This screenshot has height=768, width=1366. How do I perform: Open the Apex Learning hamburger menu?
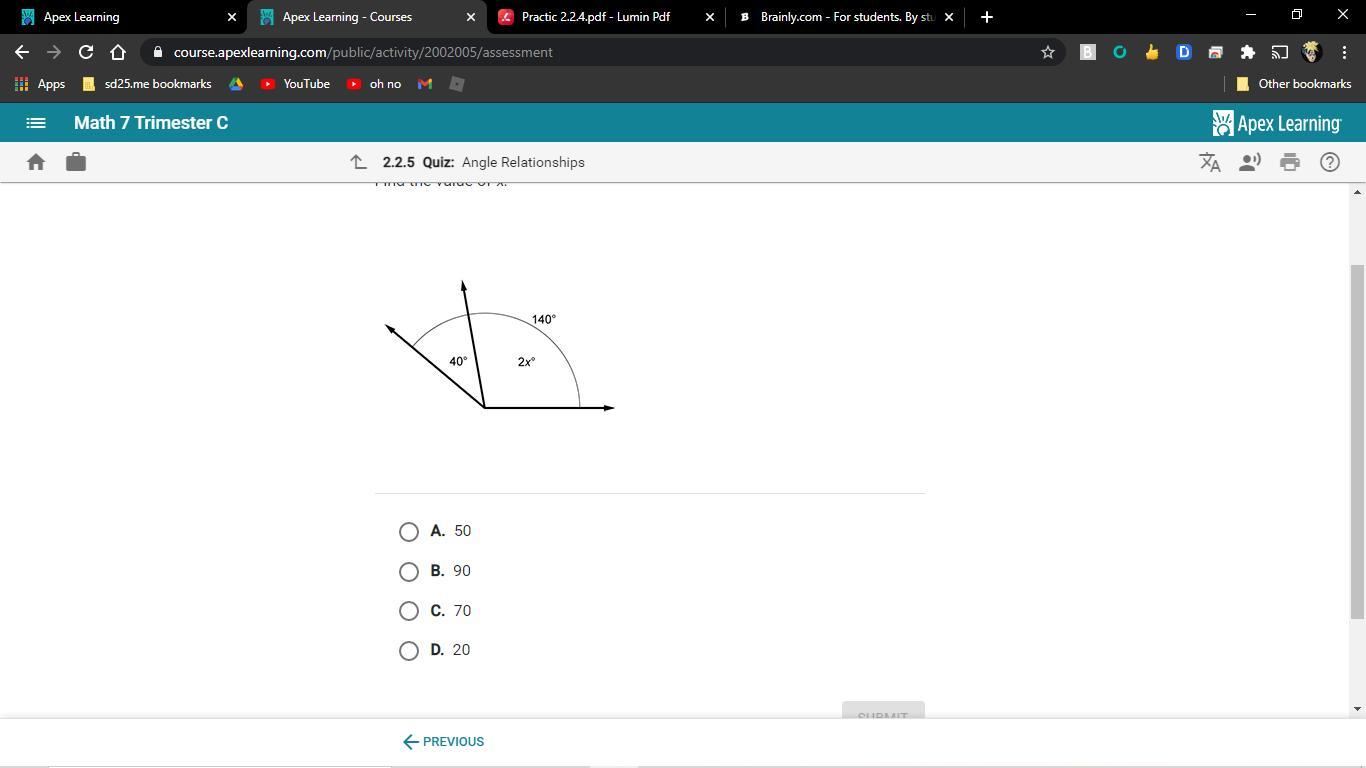[x=36, y=123]
